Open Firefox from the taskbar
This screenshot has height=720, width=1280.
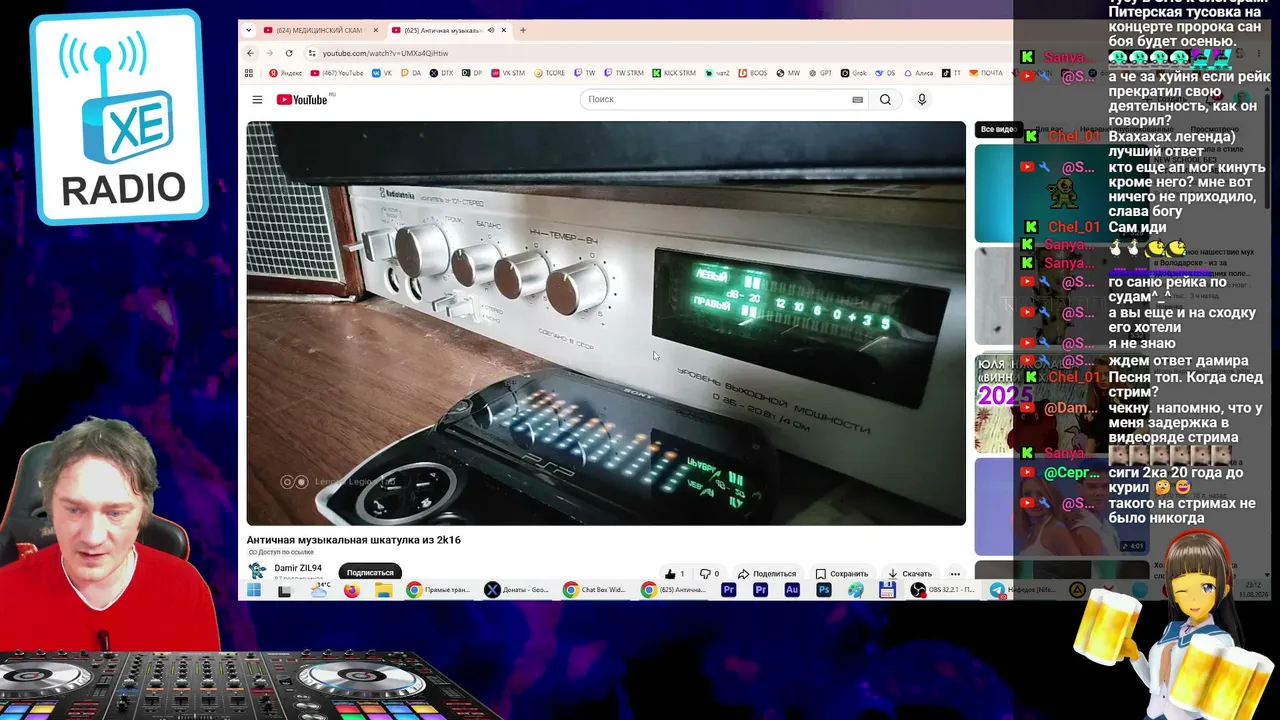[351, 591]
